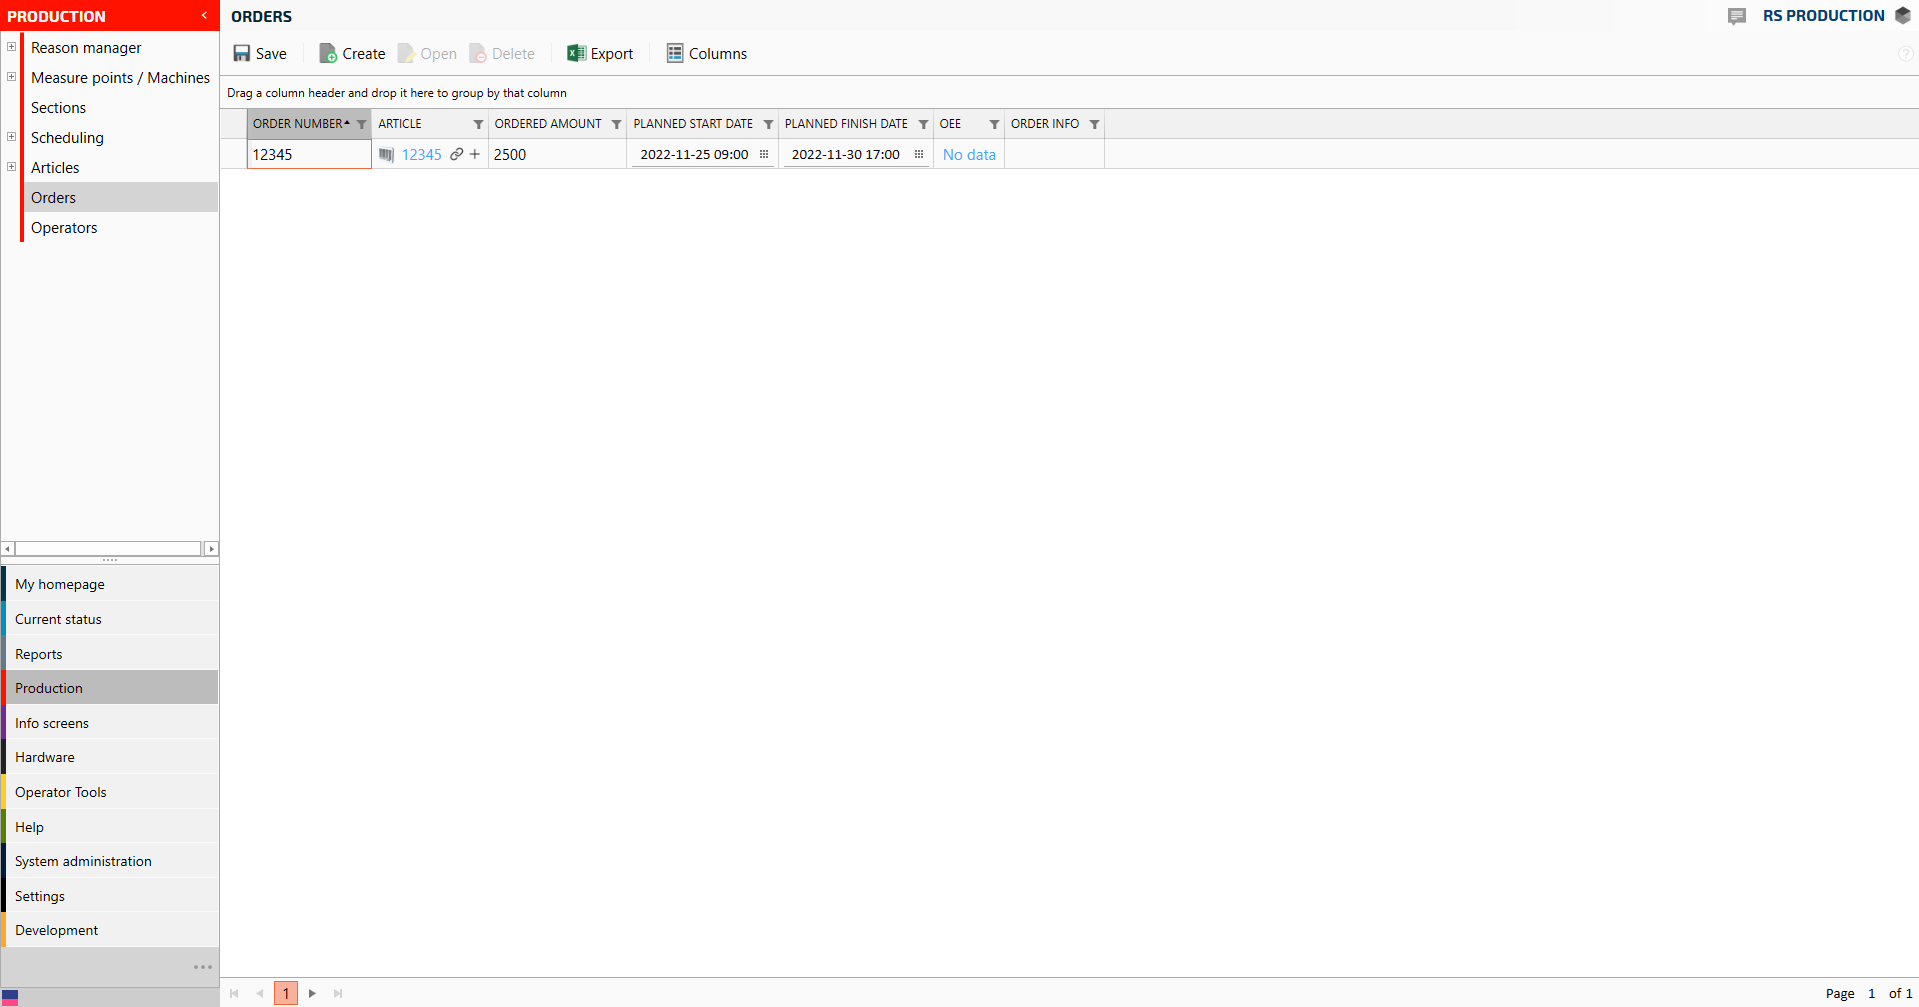Image resolution: width=1919 pixels, height=1007 pixels.
Task: Open article link 12345
Action: pyautogui.click(x=421, y=155)
